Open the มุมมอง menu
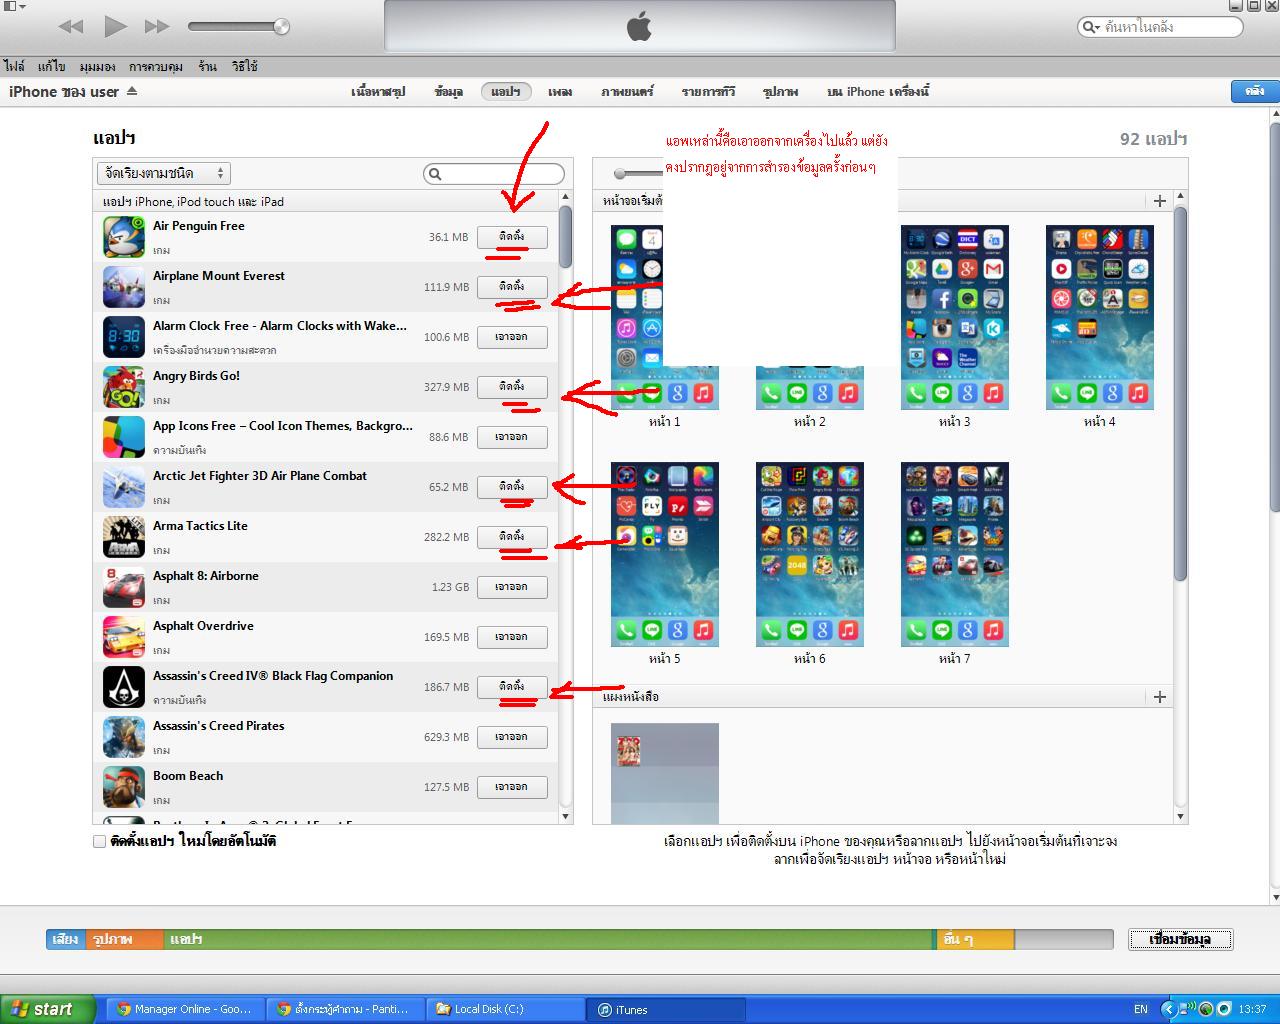Screen dimensions: 1280x1024 (x=97, y=66)
